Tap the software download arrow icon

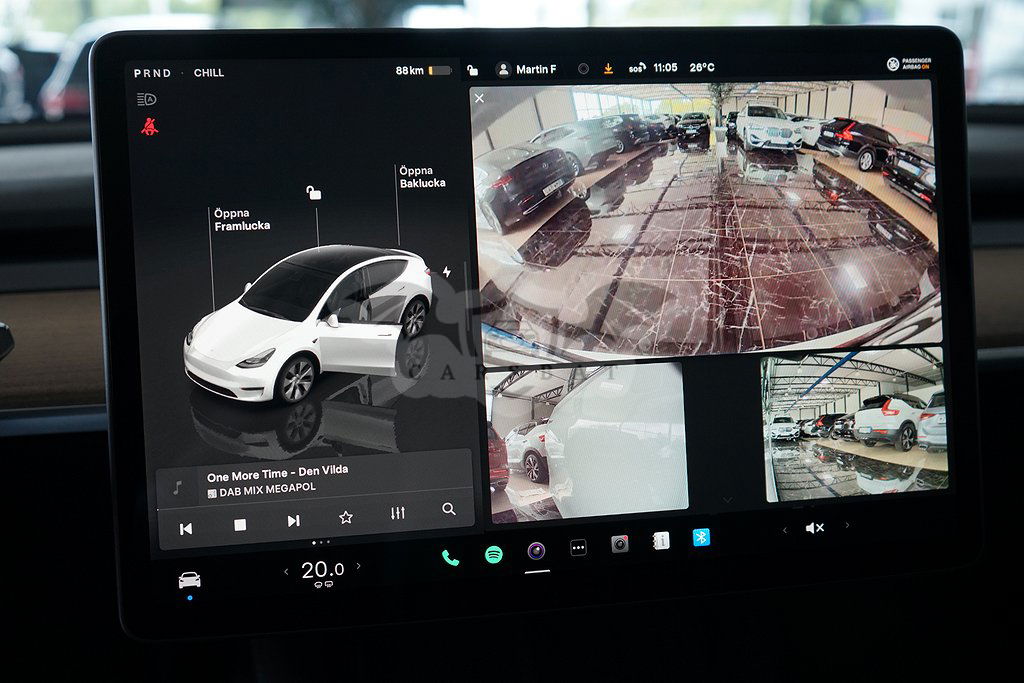[x=608, y=69]
